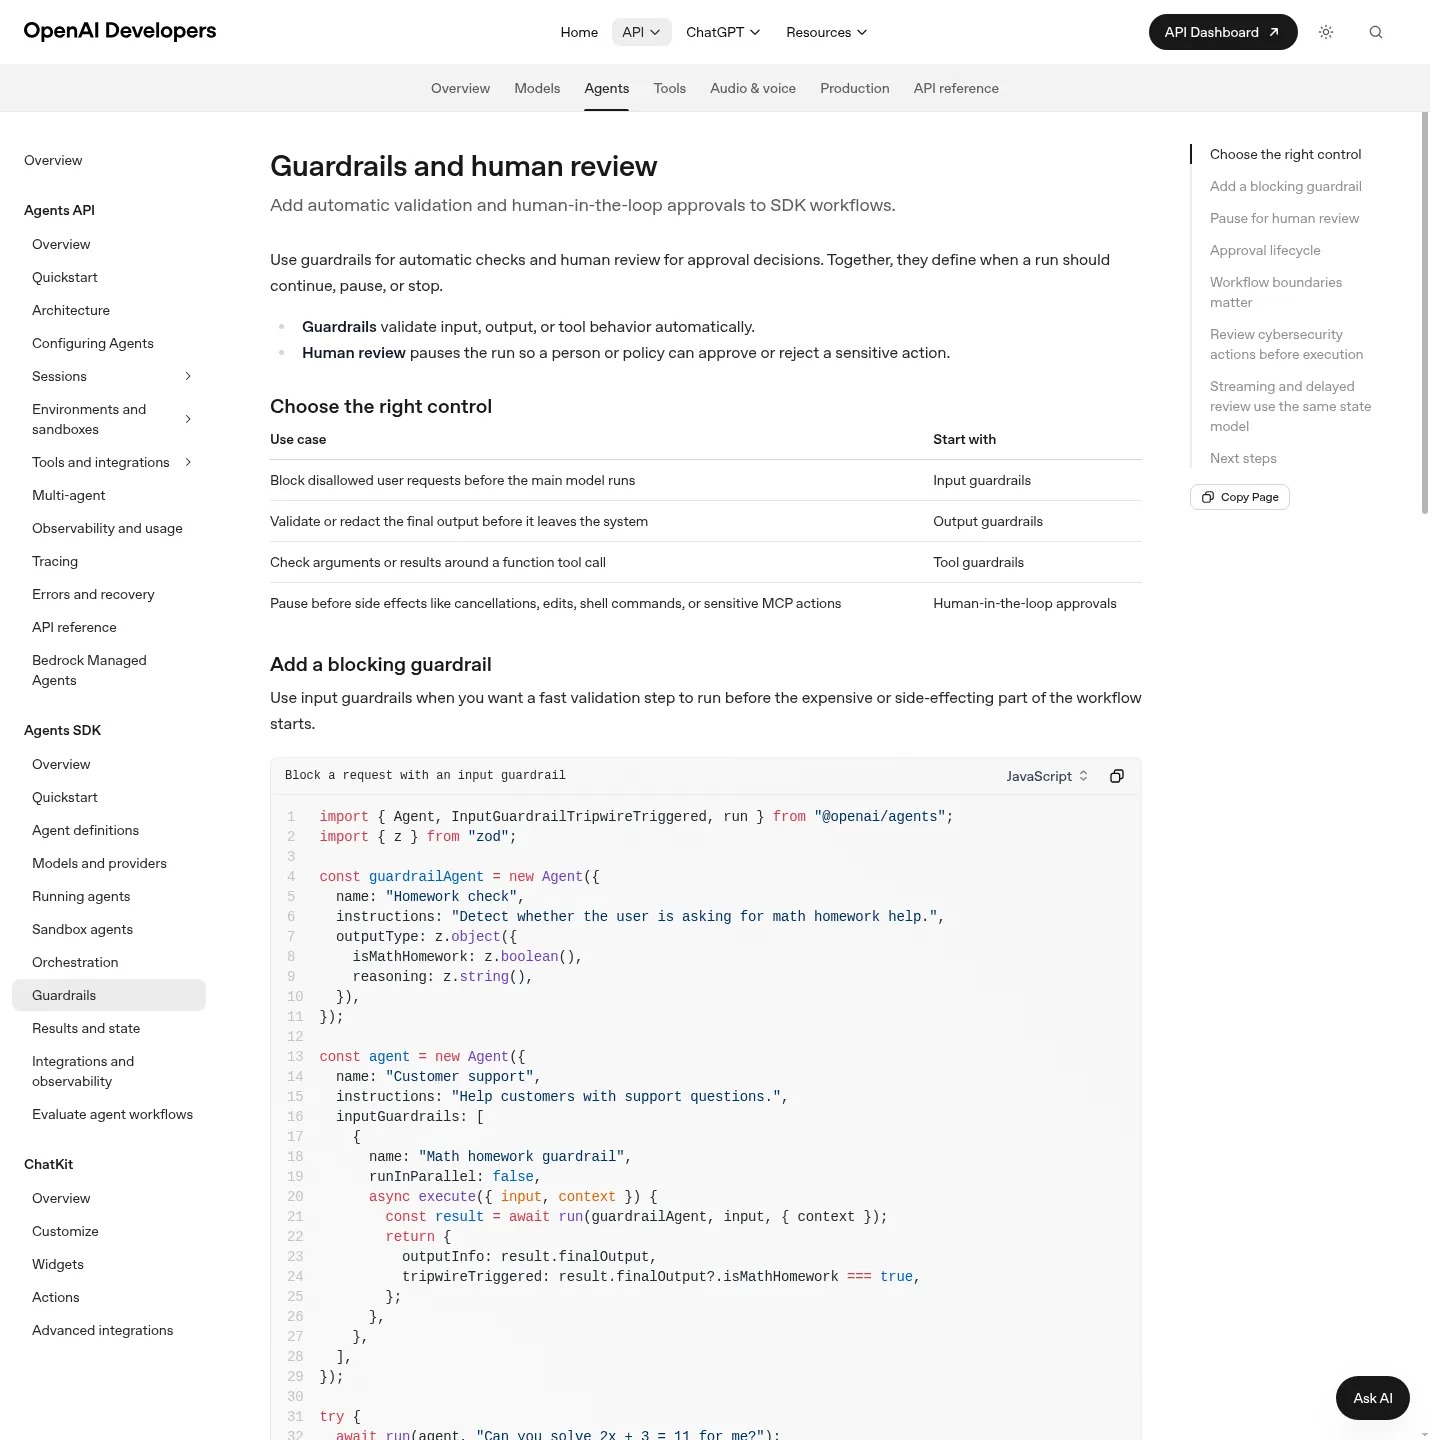Image resolution: width=1440 pixels, height=1440 pixels.
Task: Open Widgets under ChatKit
Action: pyautogui.click(x=109, y=1264)
